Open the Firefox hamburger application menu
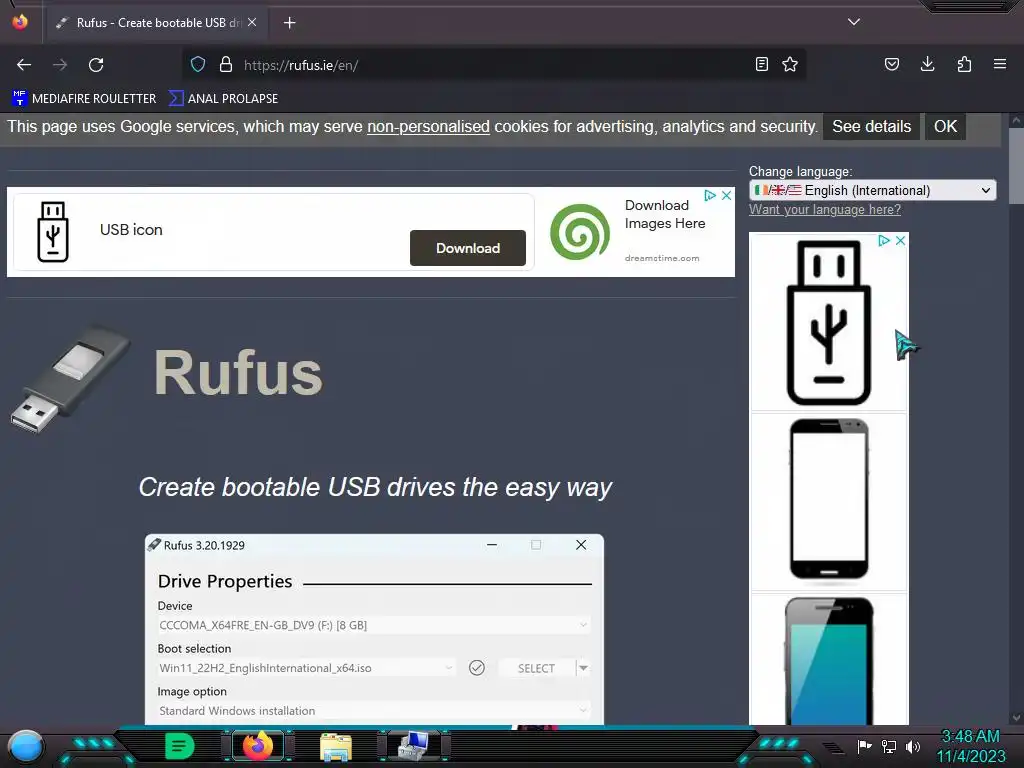The height and width of the screenshot is (768, 1024). coord(1000,64)
